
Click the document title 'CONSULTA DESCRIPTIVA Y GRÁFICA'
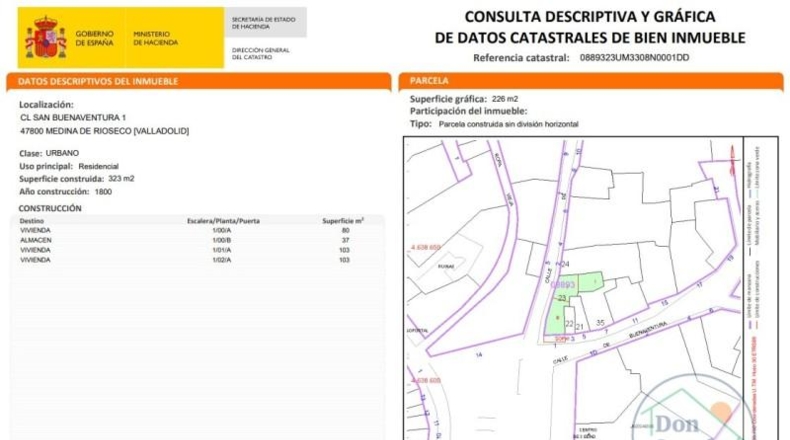(x=590, y=17)
